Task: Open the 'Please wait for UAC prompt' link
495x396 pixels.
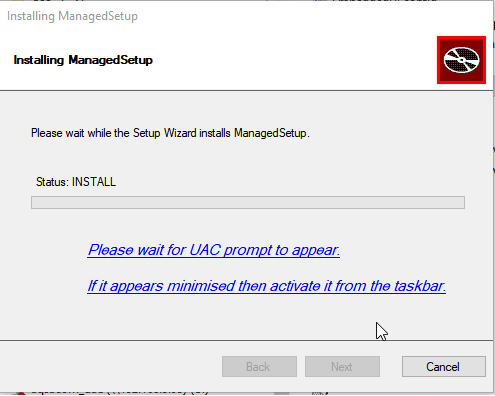Action: click(214, 250)
